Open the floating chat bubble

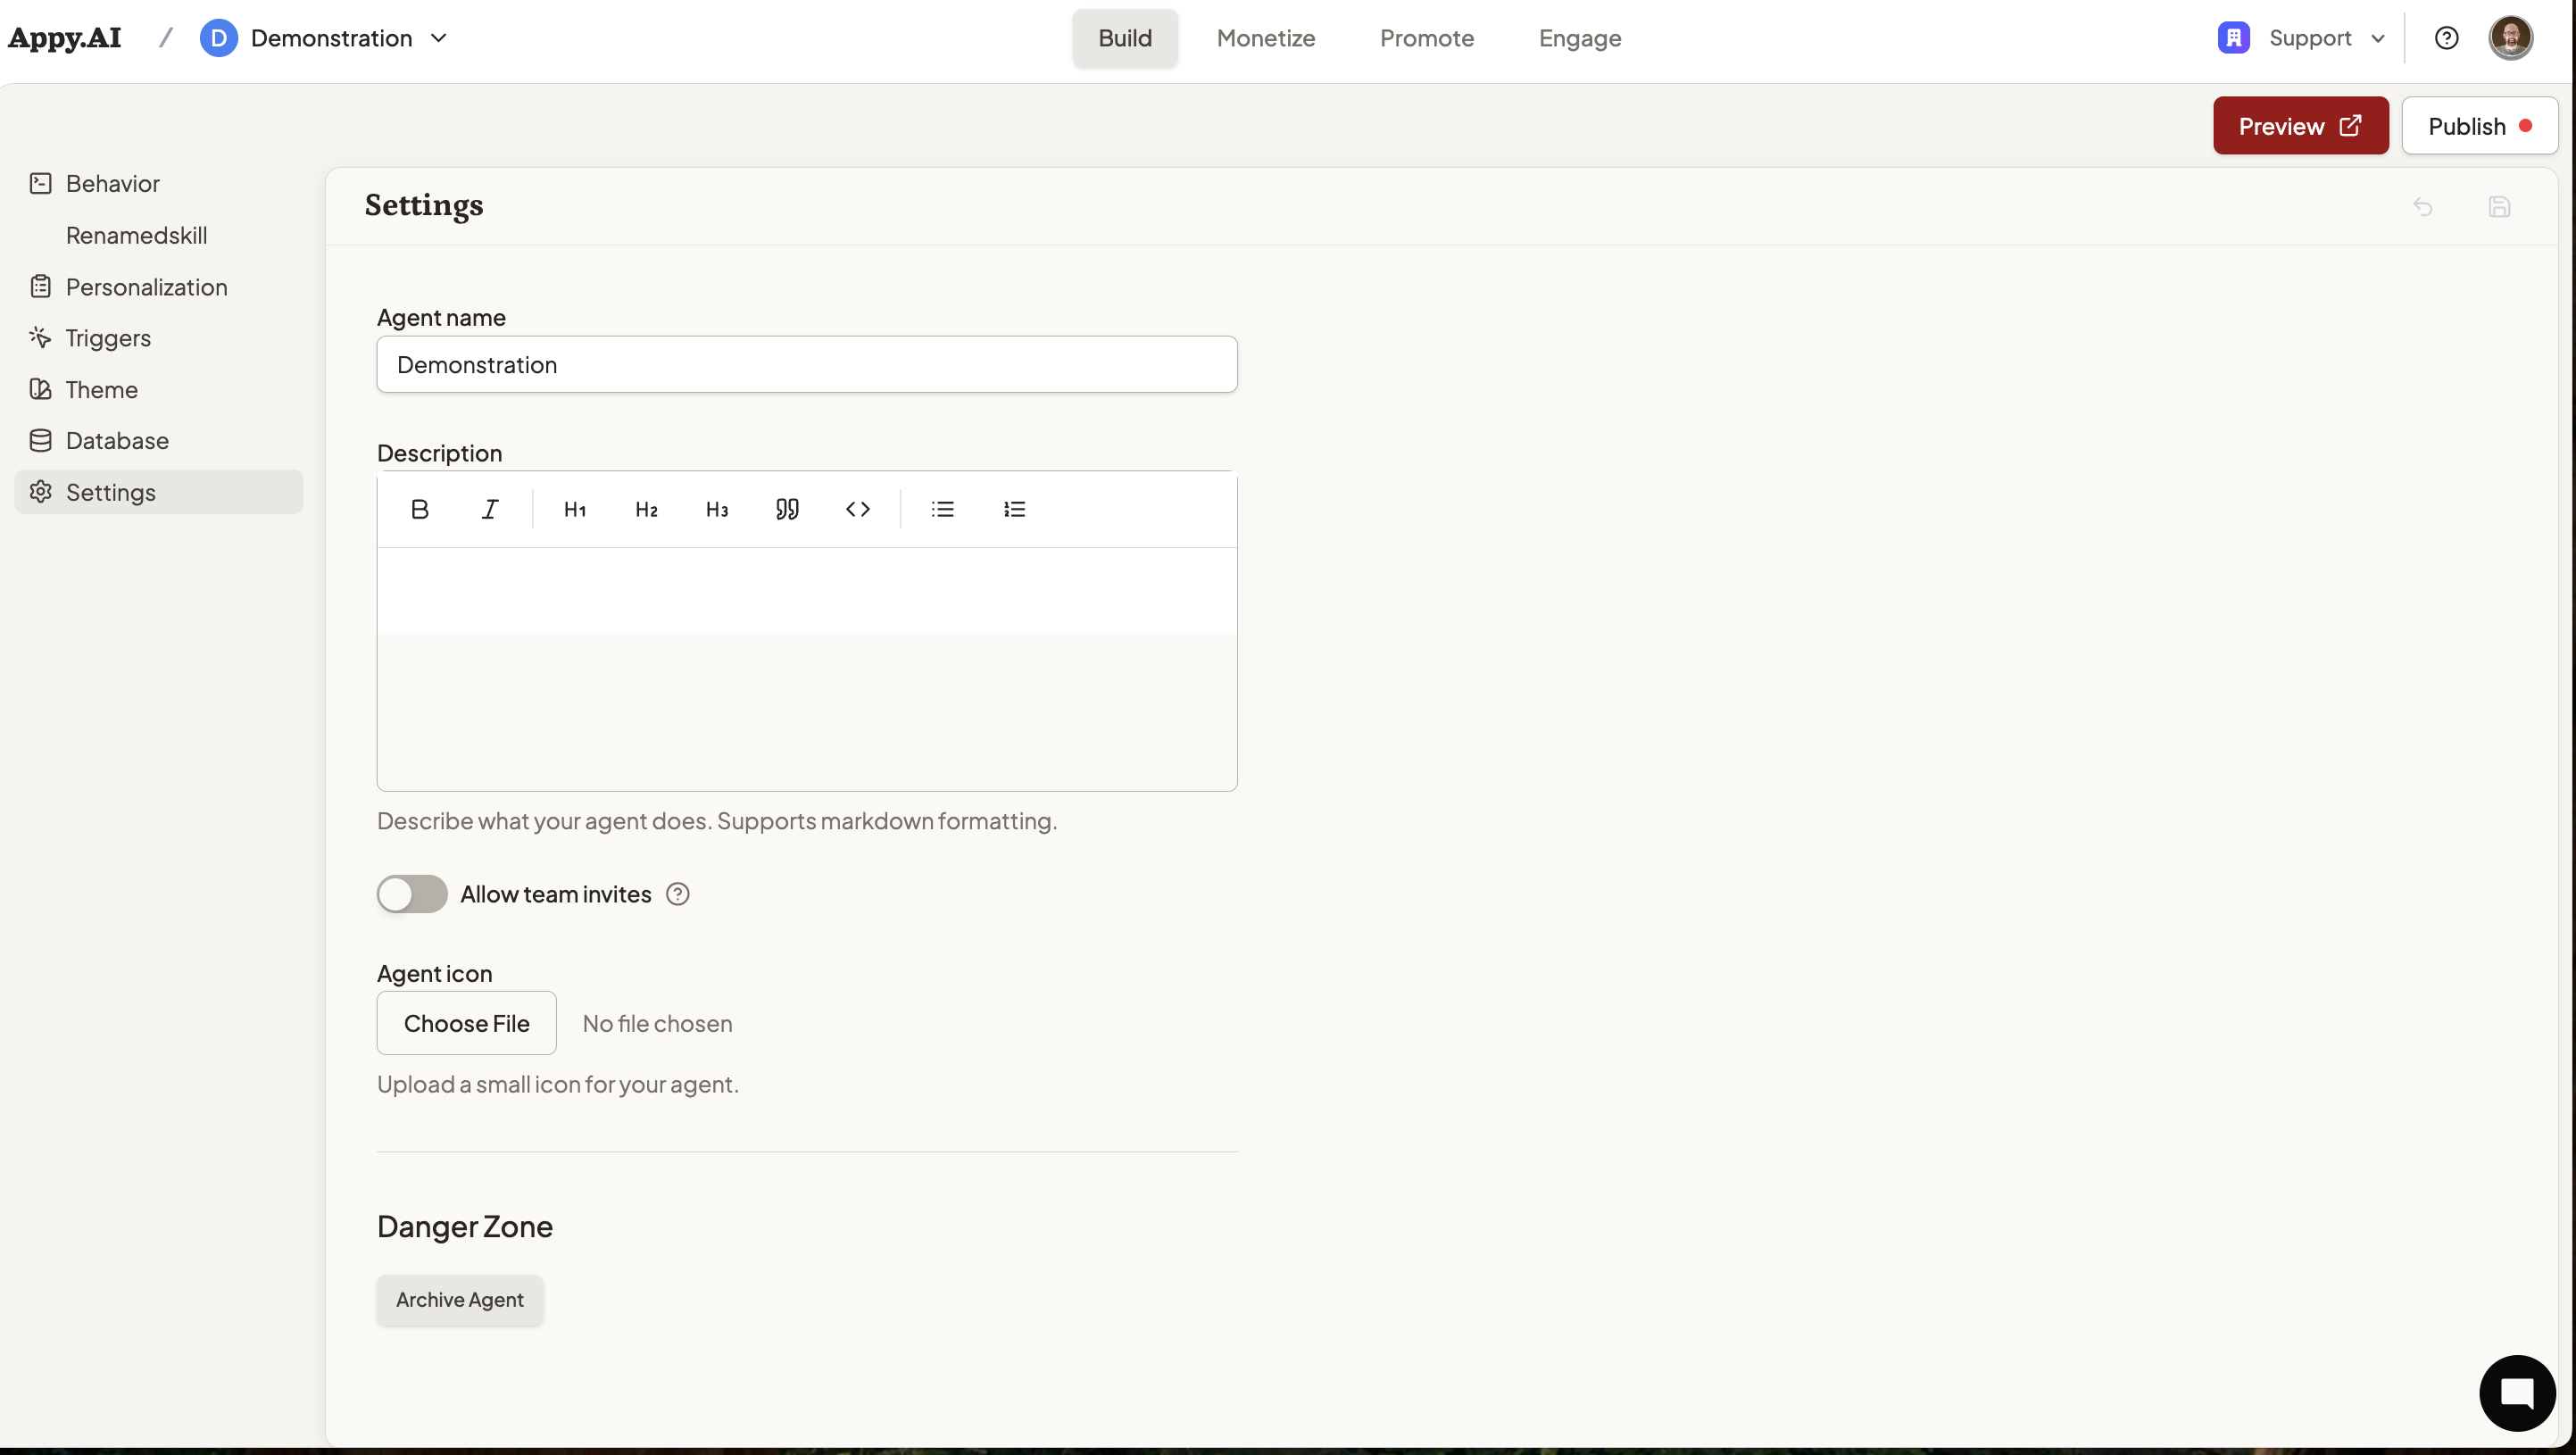click(2517, 1392)
